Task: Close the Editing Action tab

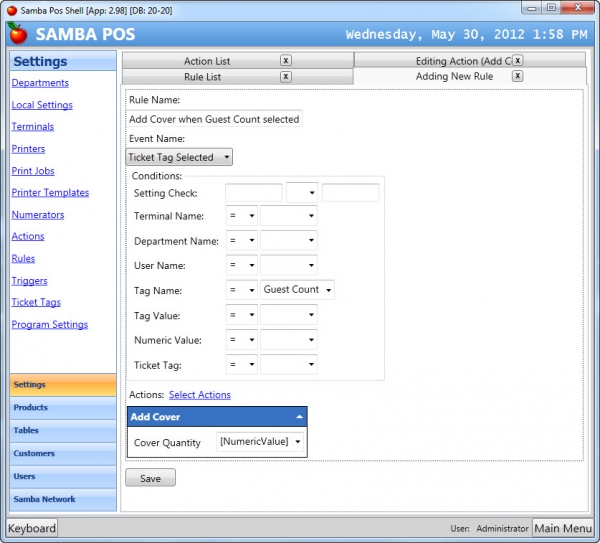Action: [x=517, y=60]
